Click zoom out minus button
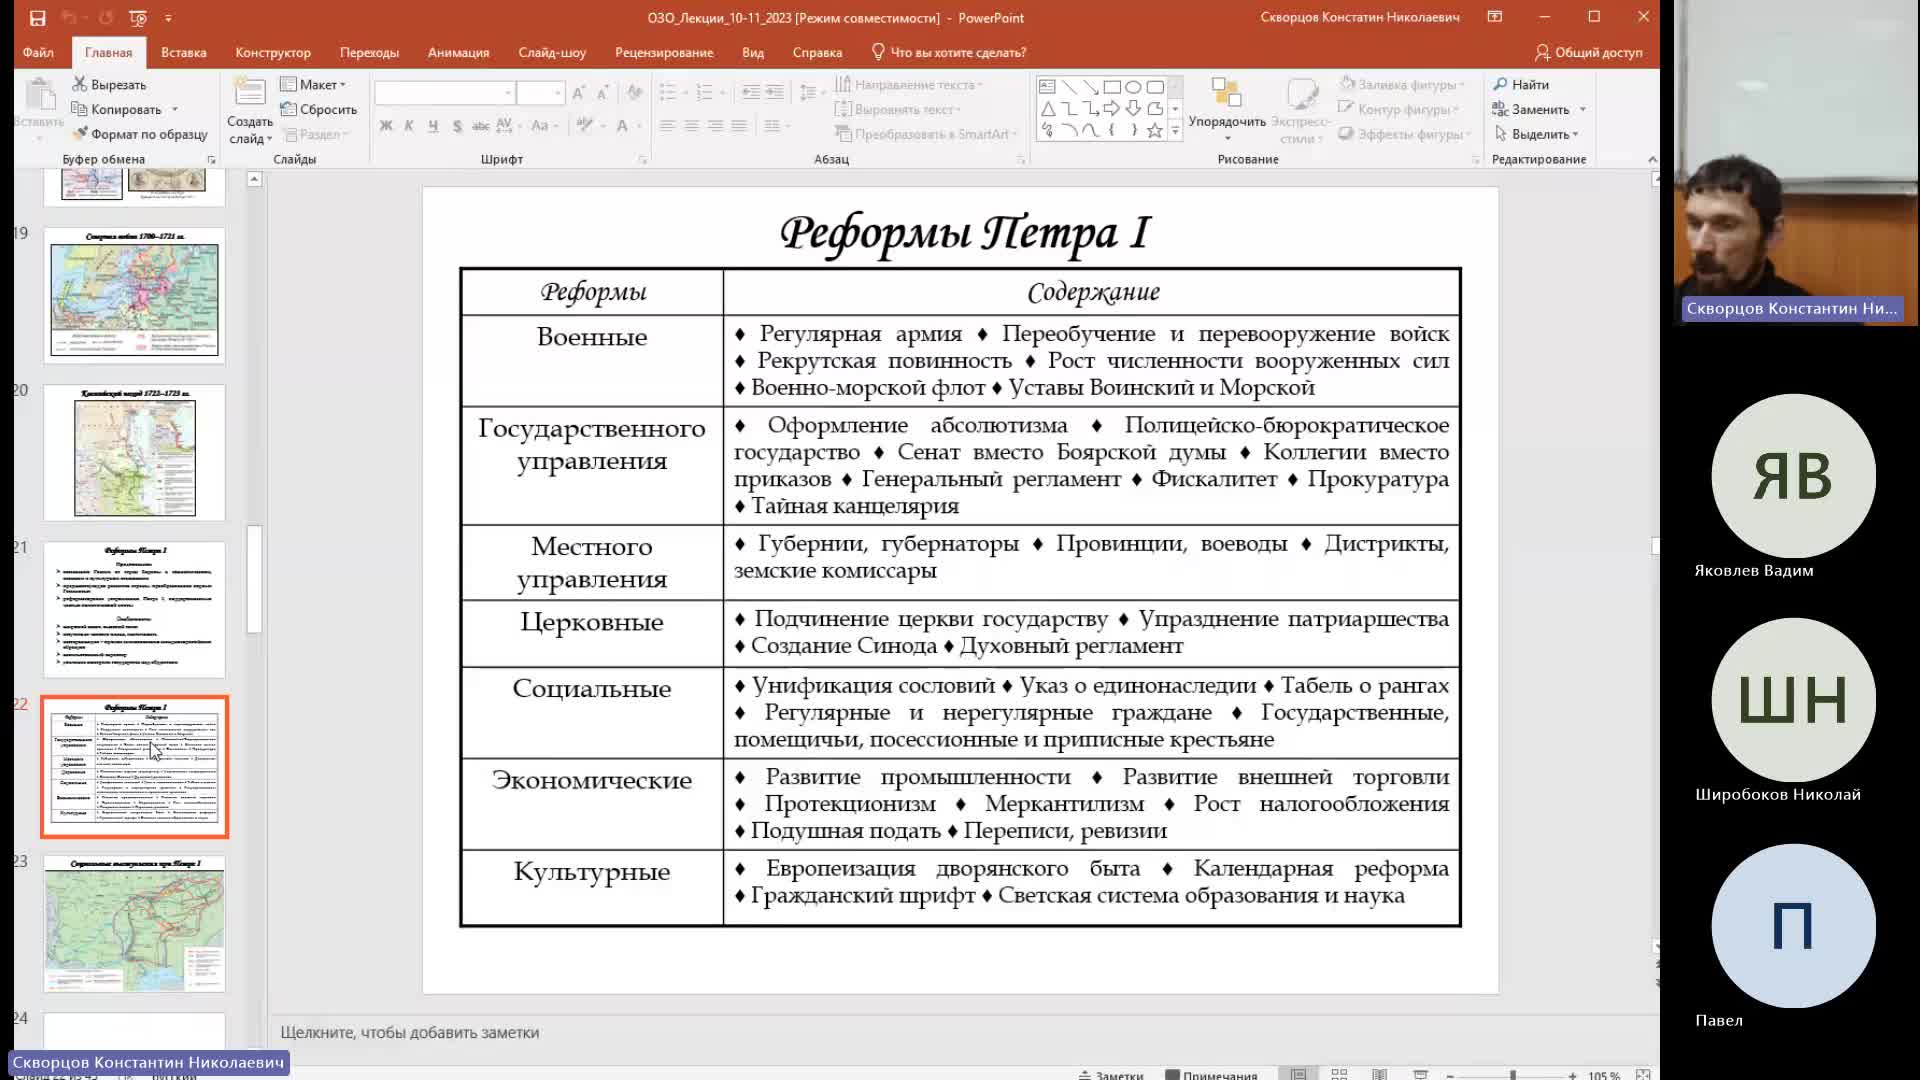 click(1450, 1075)
